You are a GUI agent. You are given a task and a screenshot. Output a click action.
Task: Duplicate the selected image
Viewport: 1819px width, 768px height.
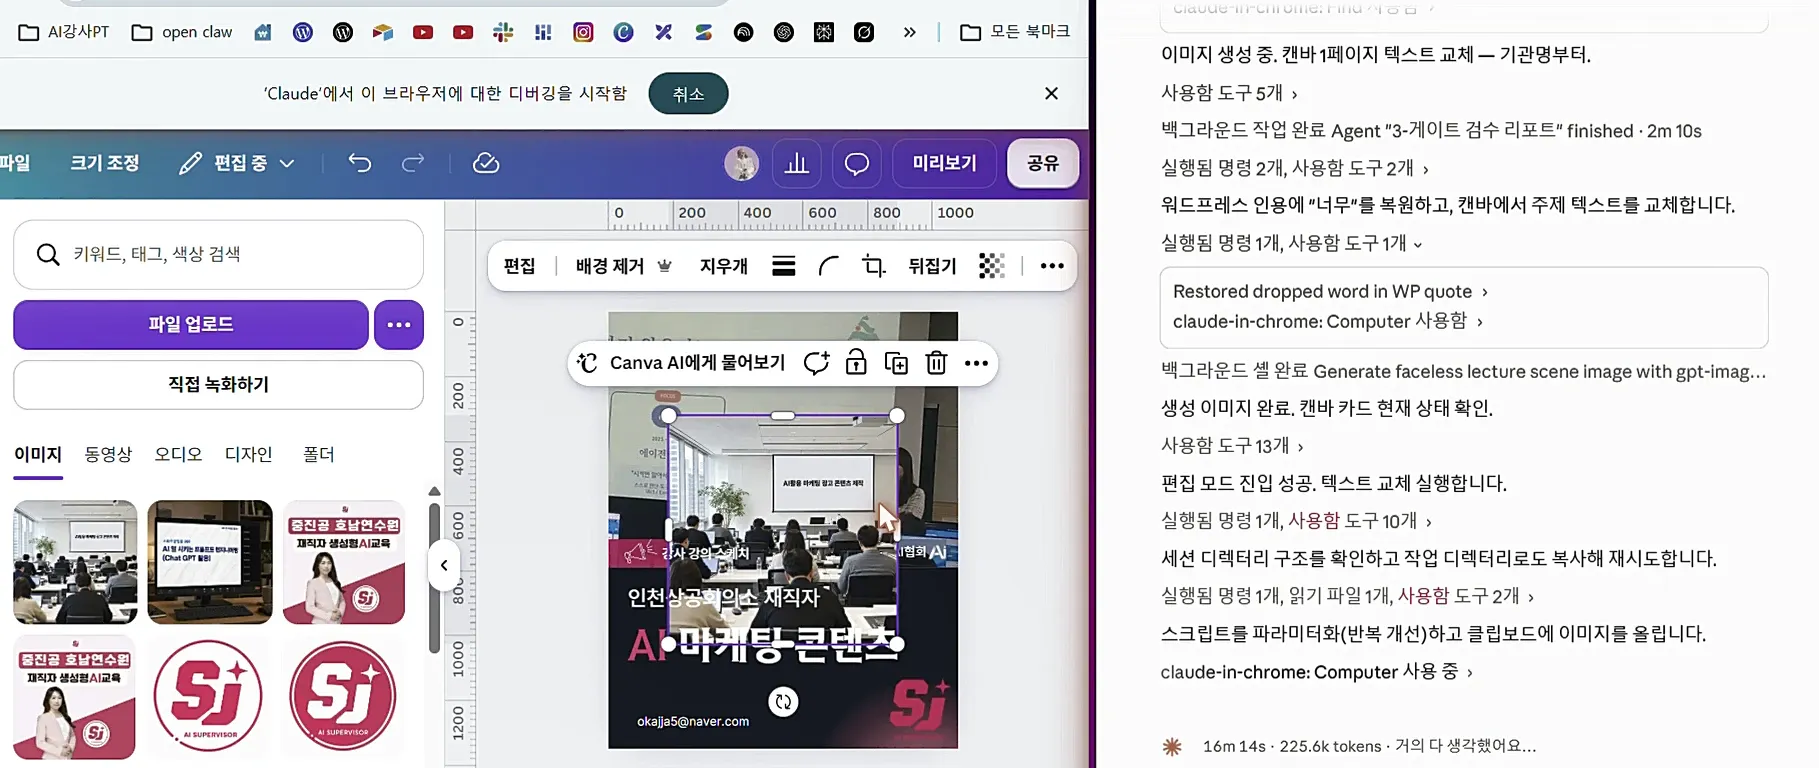pos(896,363)
